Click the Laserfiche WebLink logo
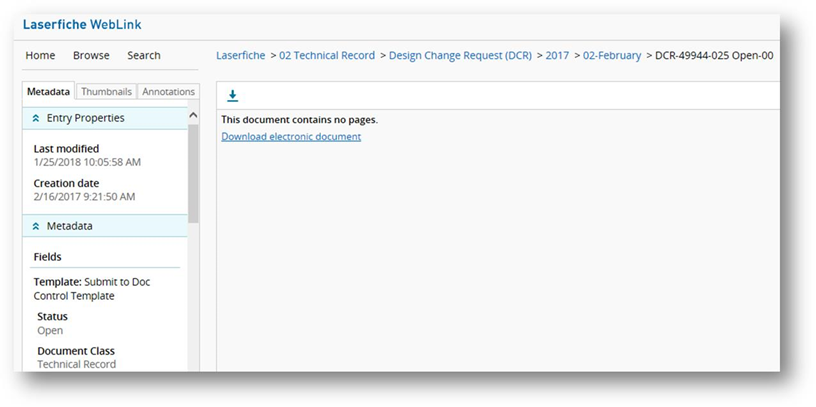This screenshot has width=816, height=407. click(x=82, y=24)
